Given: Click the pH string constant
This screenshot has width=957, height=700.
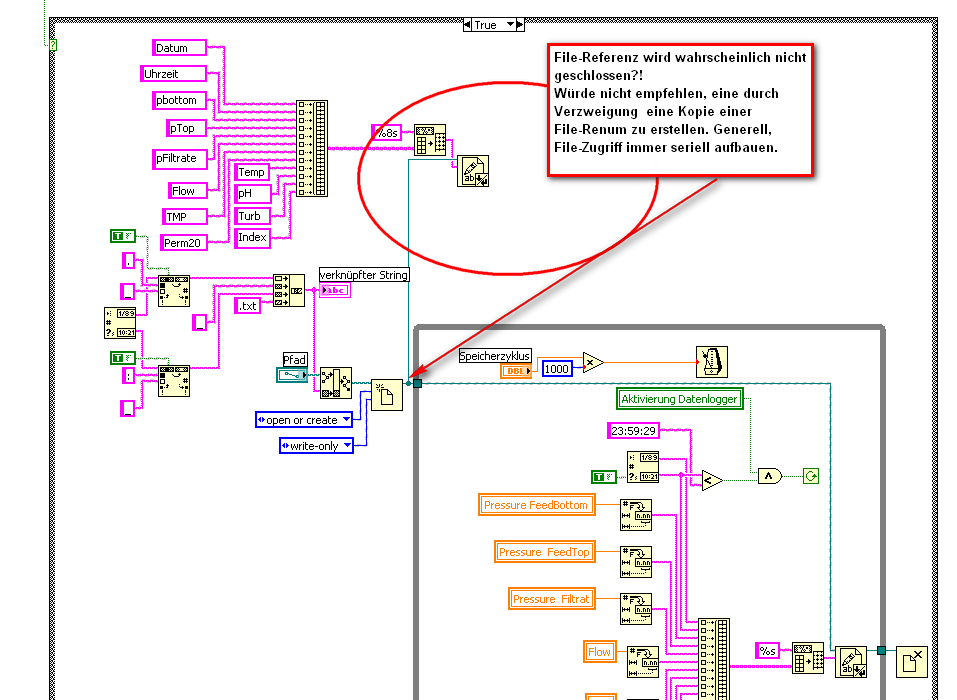Looking at the screenshot, I should [252, 194].
